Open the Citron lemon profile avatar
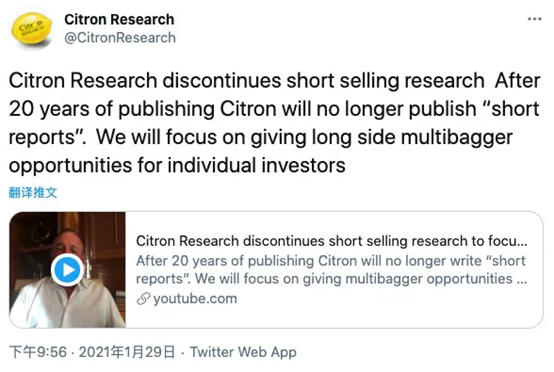Viewport: 554px width, 372px height. click(32, 30)
